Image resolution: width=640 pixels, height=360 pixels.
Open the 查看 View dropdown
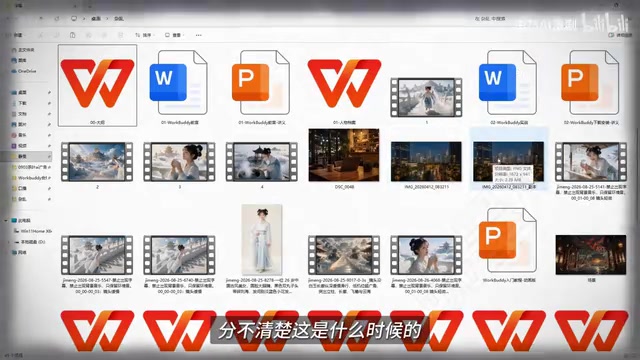click(175, 35)
